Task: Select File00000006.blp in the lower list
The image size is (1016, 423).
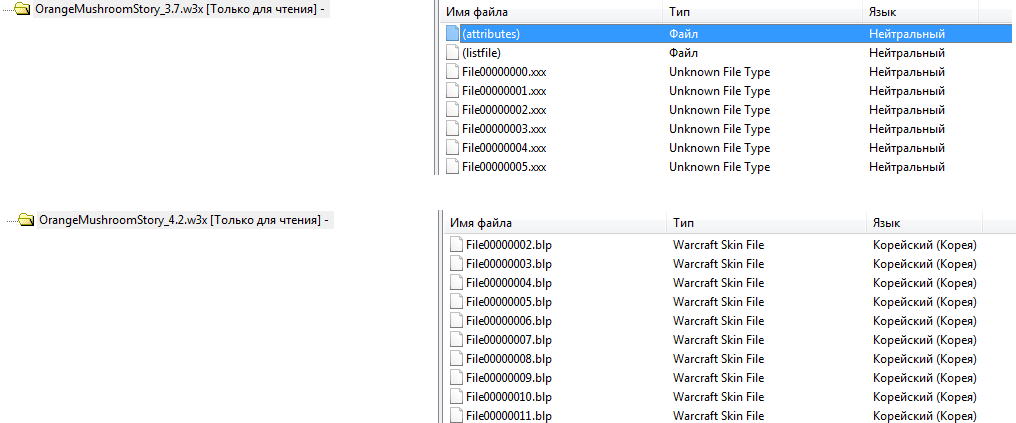Action: point(509,321)
